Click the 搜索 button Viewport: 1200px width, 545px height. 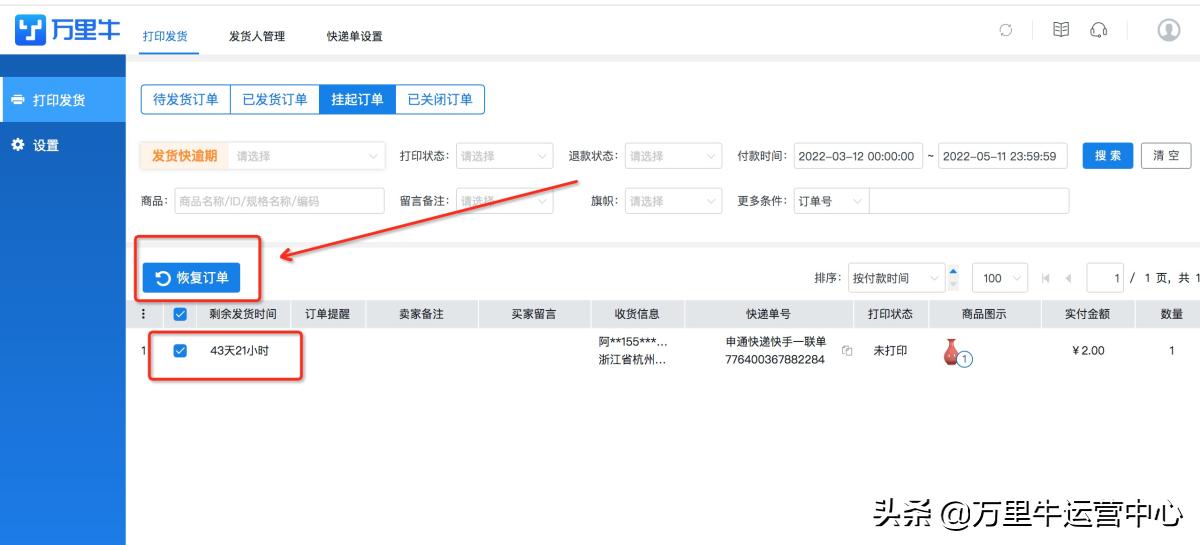click(x=1107, y=156)
